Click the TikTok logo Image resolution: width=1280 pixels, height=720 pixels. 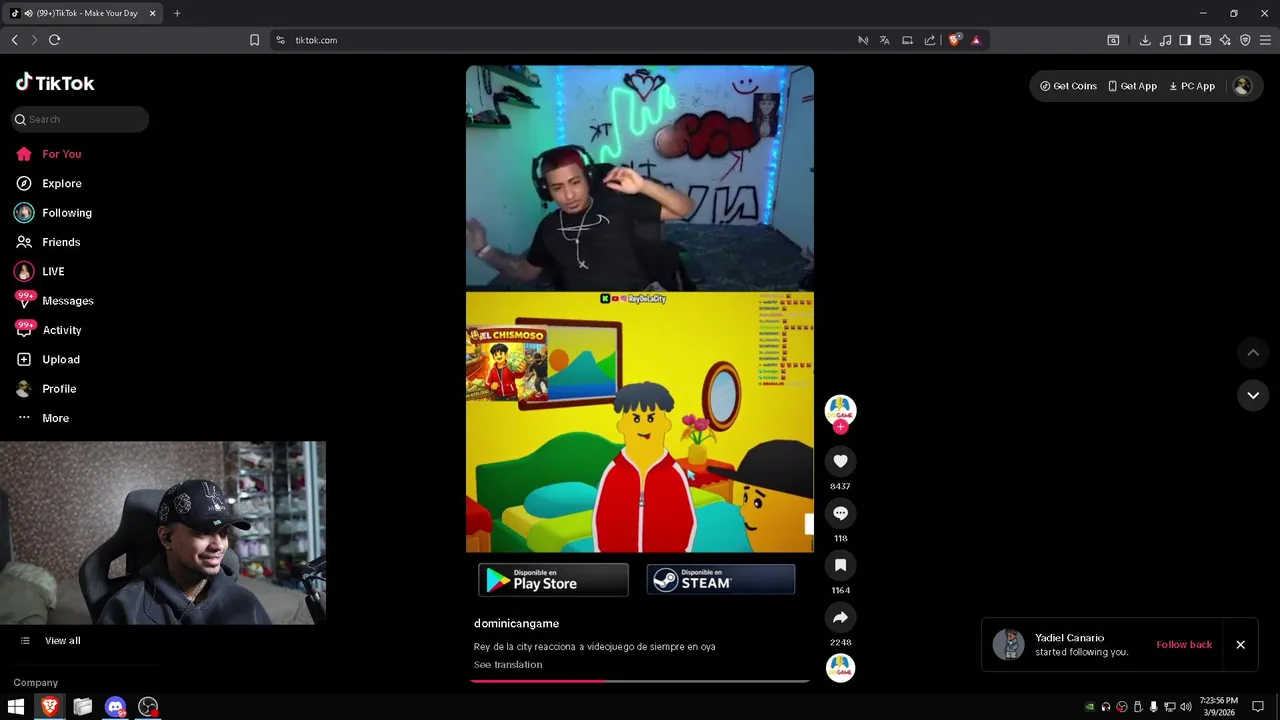click(55, 83)
